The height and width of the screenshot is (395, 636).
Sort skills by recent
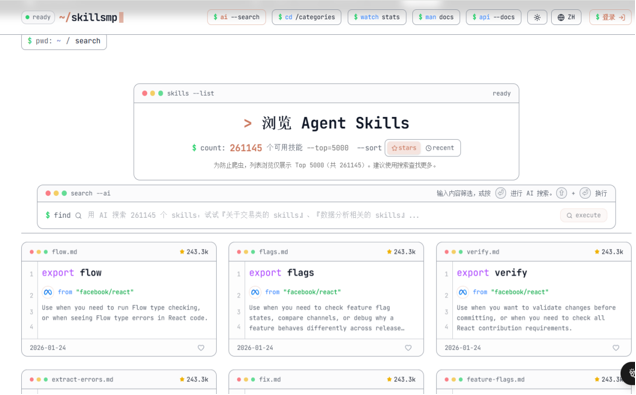[440, 148]
